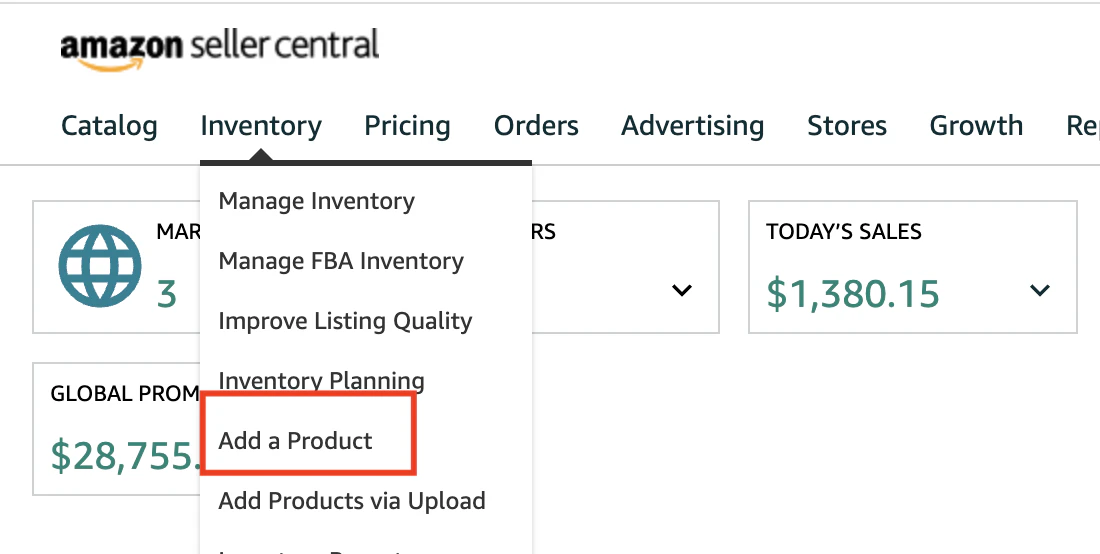Open the Advertising menu

[x=692, y=126]
